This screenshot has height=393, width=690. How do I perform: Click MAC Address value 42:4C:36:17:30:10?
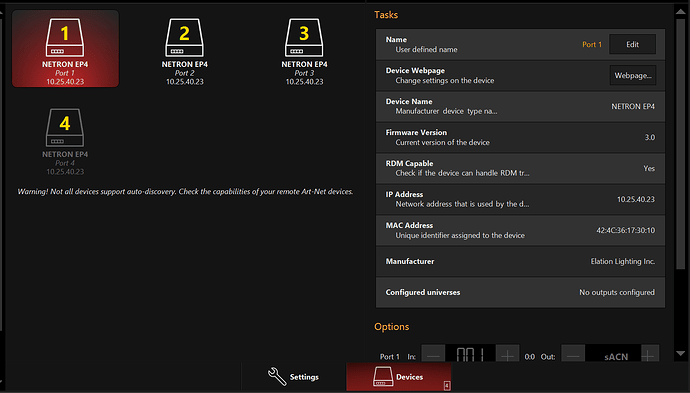click(x=625, y=230)
